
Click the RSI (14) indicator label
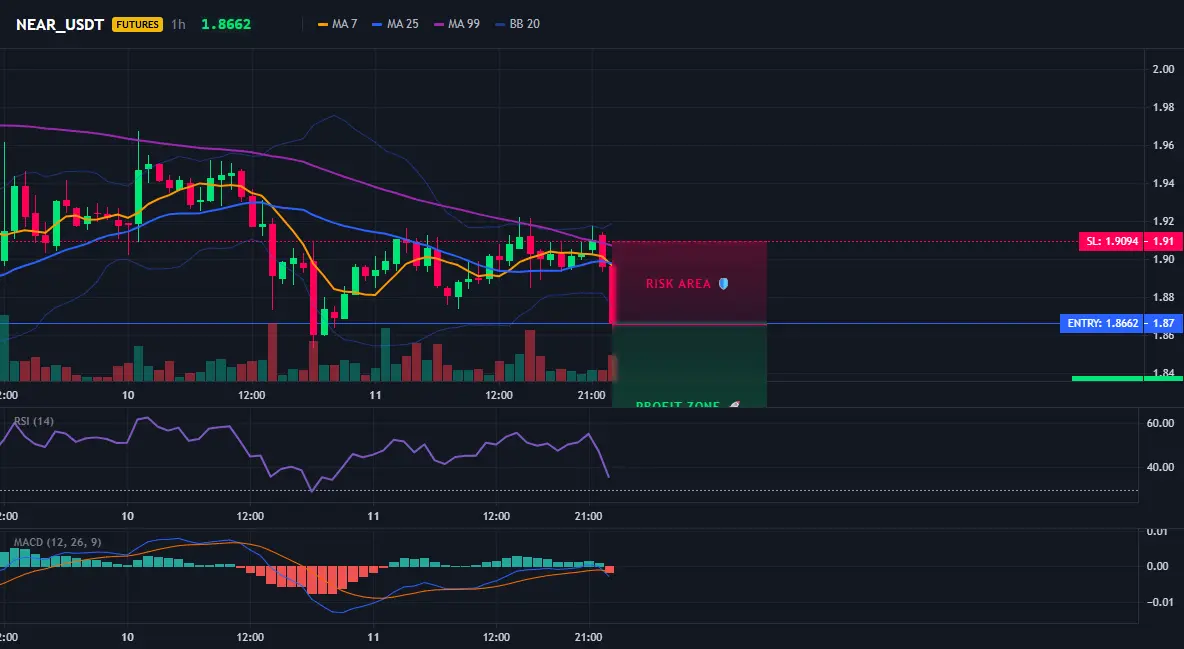click(x=34, y=421)
